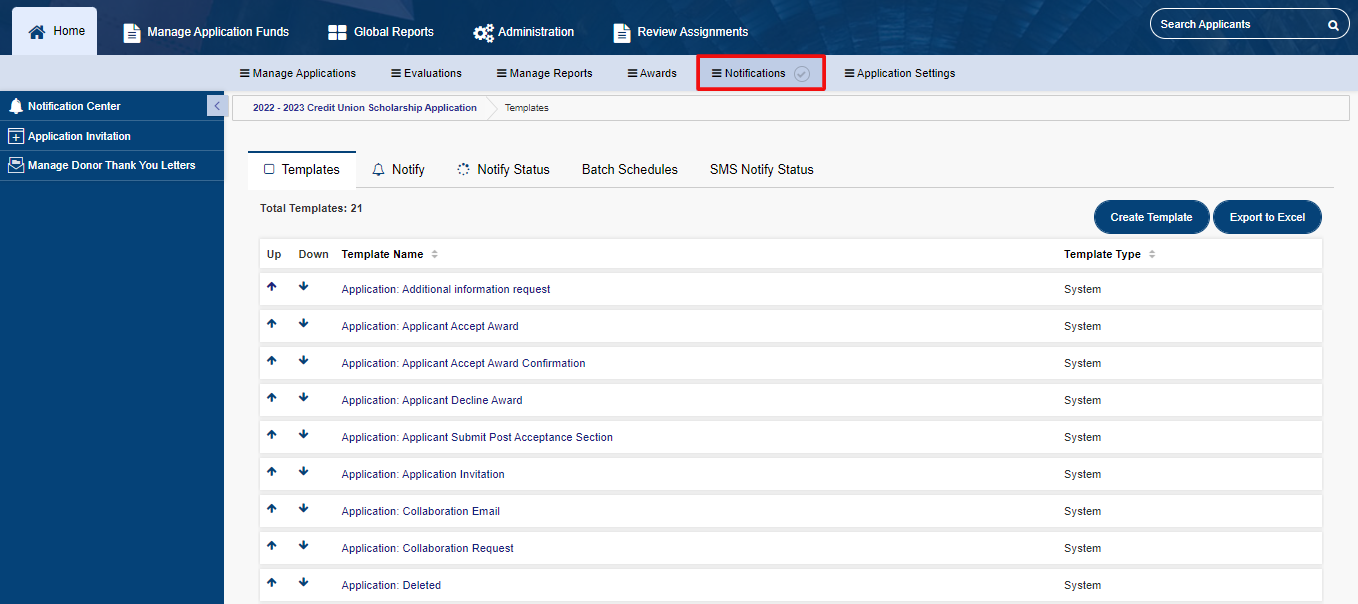Move 'Applicant Decline Award' template up
This screenshot has height=604, width=1358.
[x=271, y=397]
